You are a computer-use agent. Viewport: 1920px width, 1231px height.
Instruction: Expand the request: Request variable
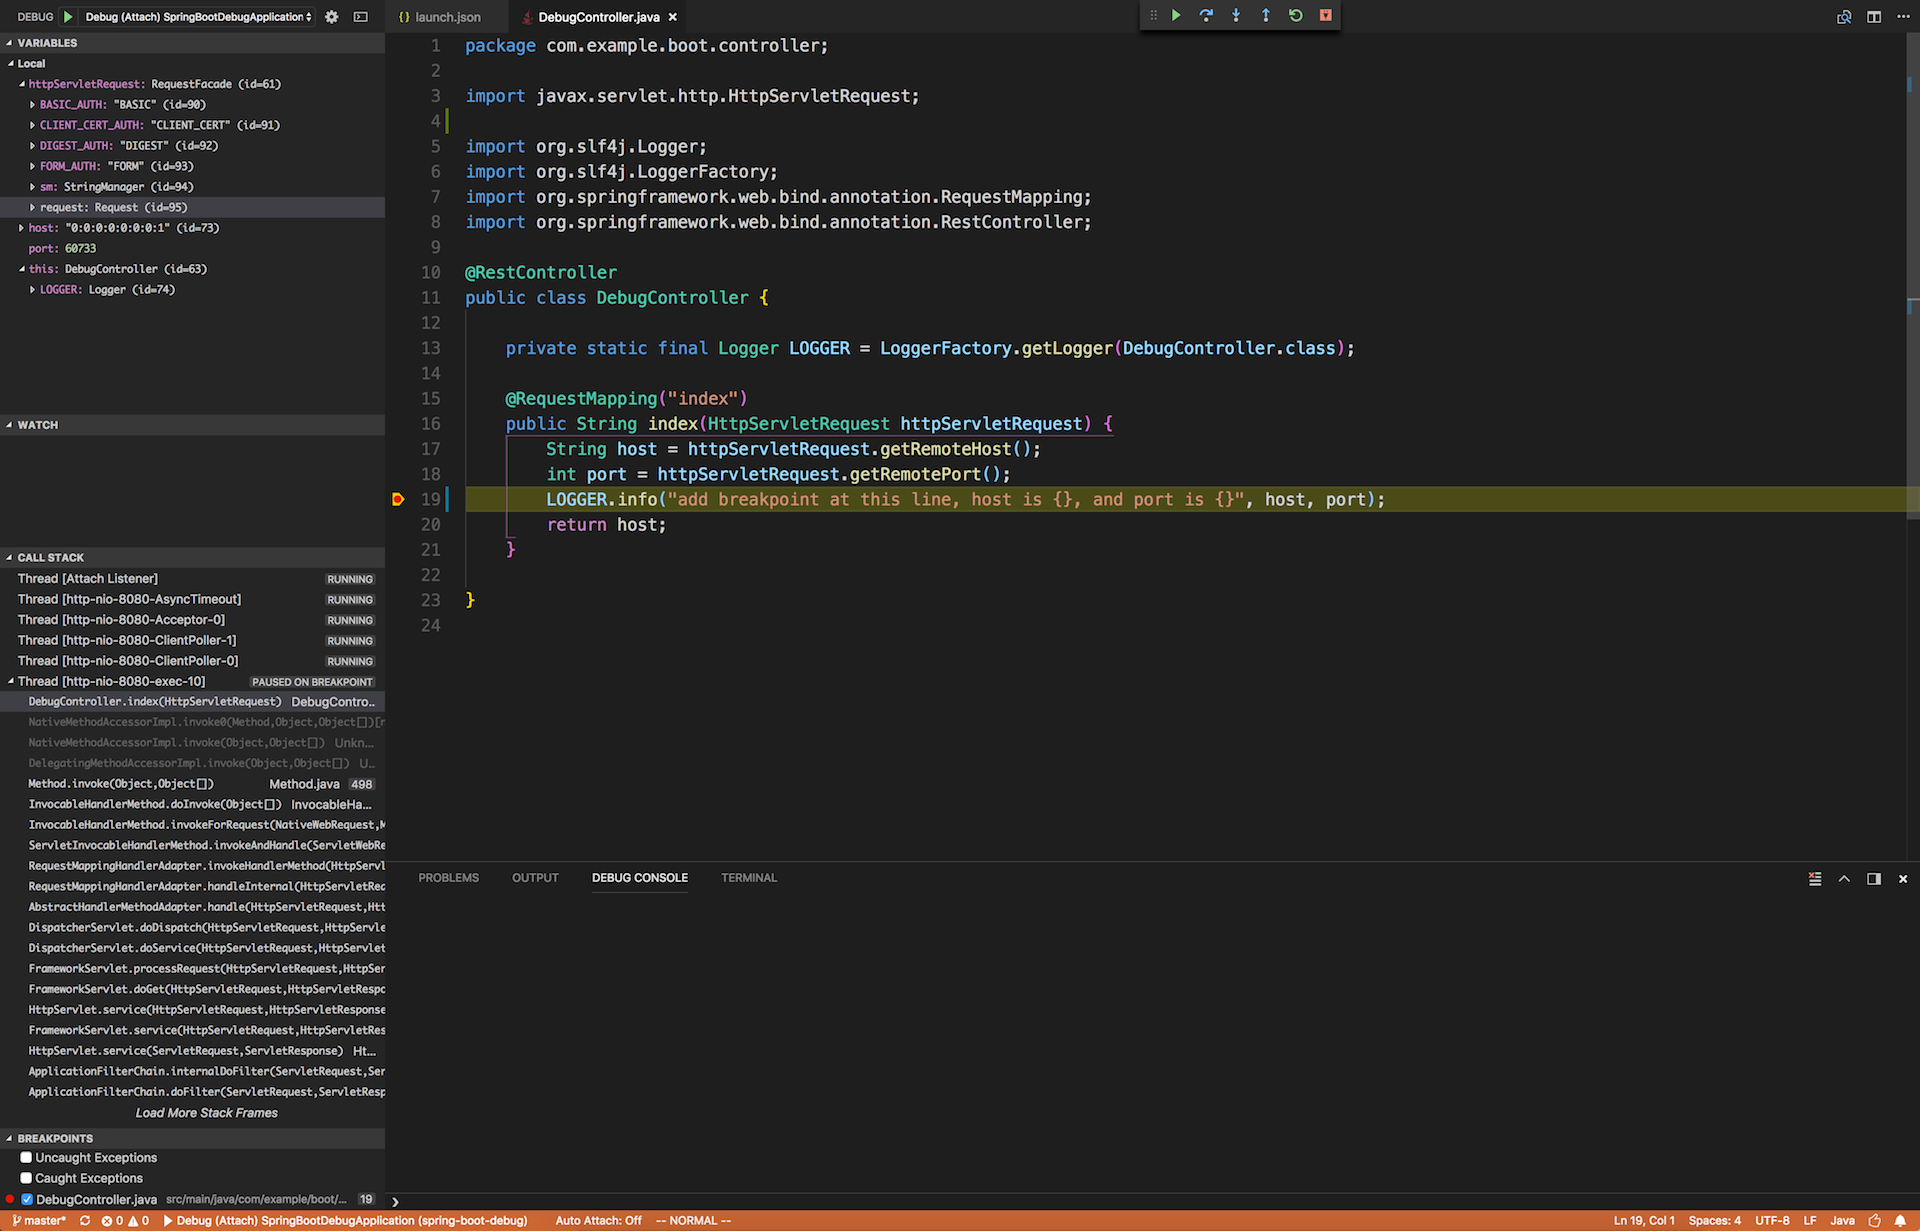coord(33,208)
